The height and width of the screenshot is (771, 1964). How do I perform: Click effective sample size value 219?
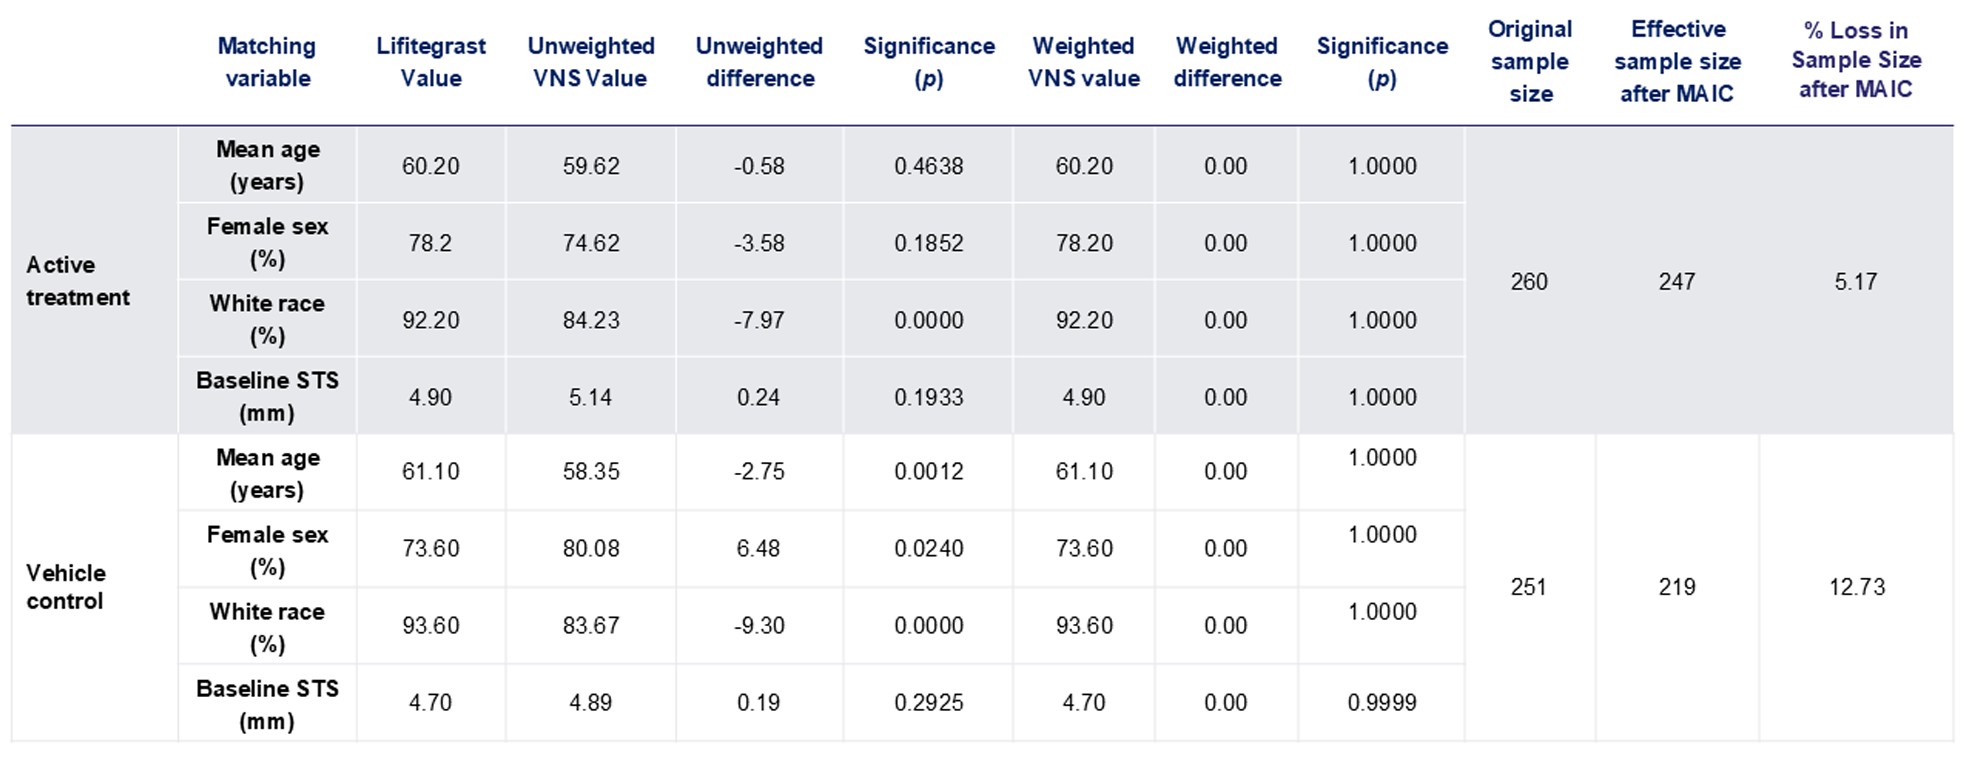[x=1677, y=587]
